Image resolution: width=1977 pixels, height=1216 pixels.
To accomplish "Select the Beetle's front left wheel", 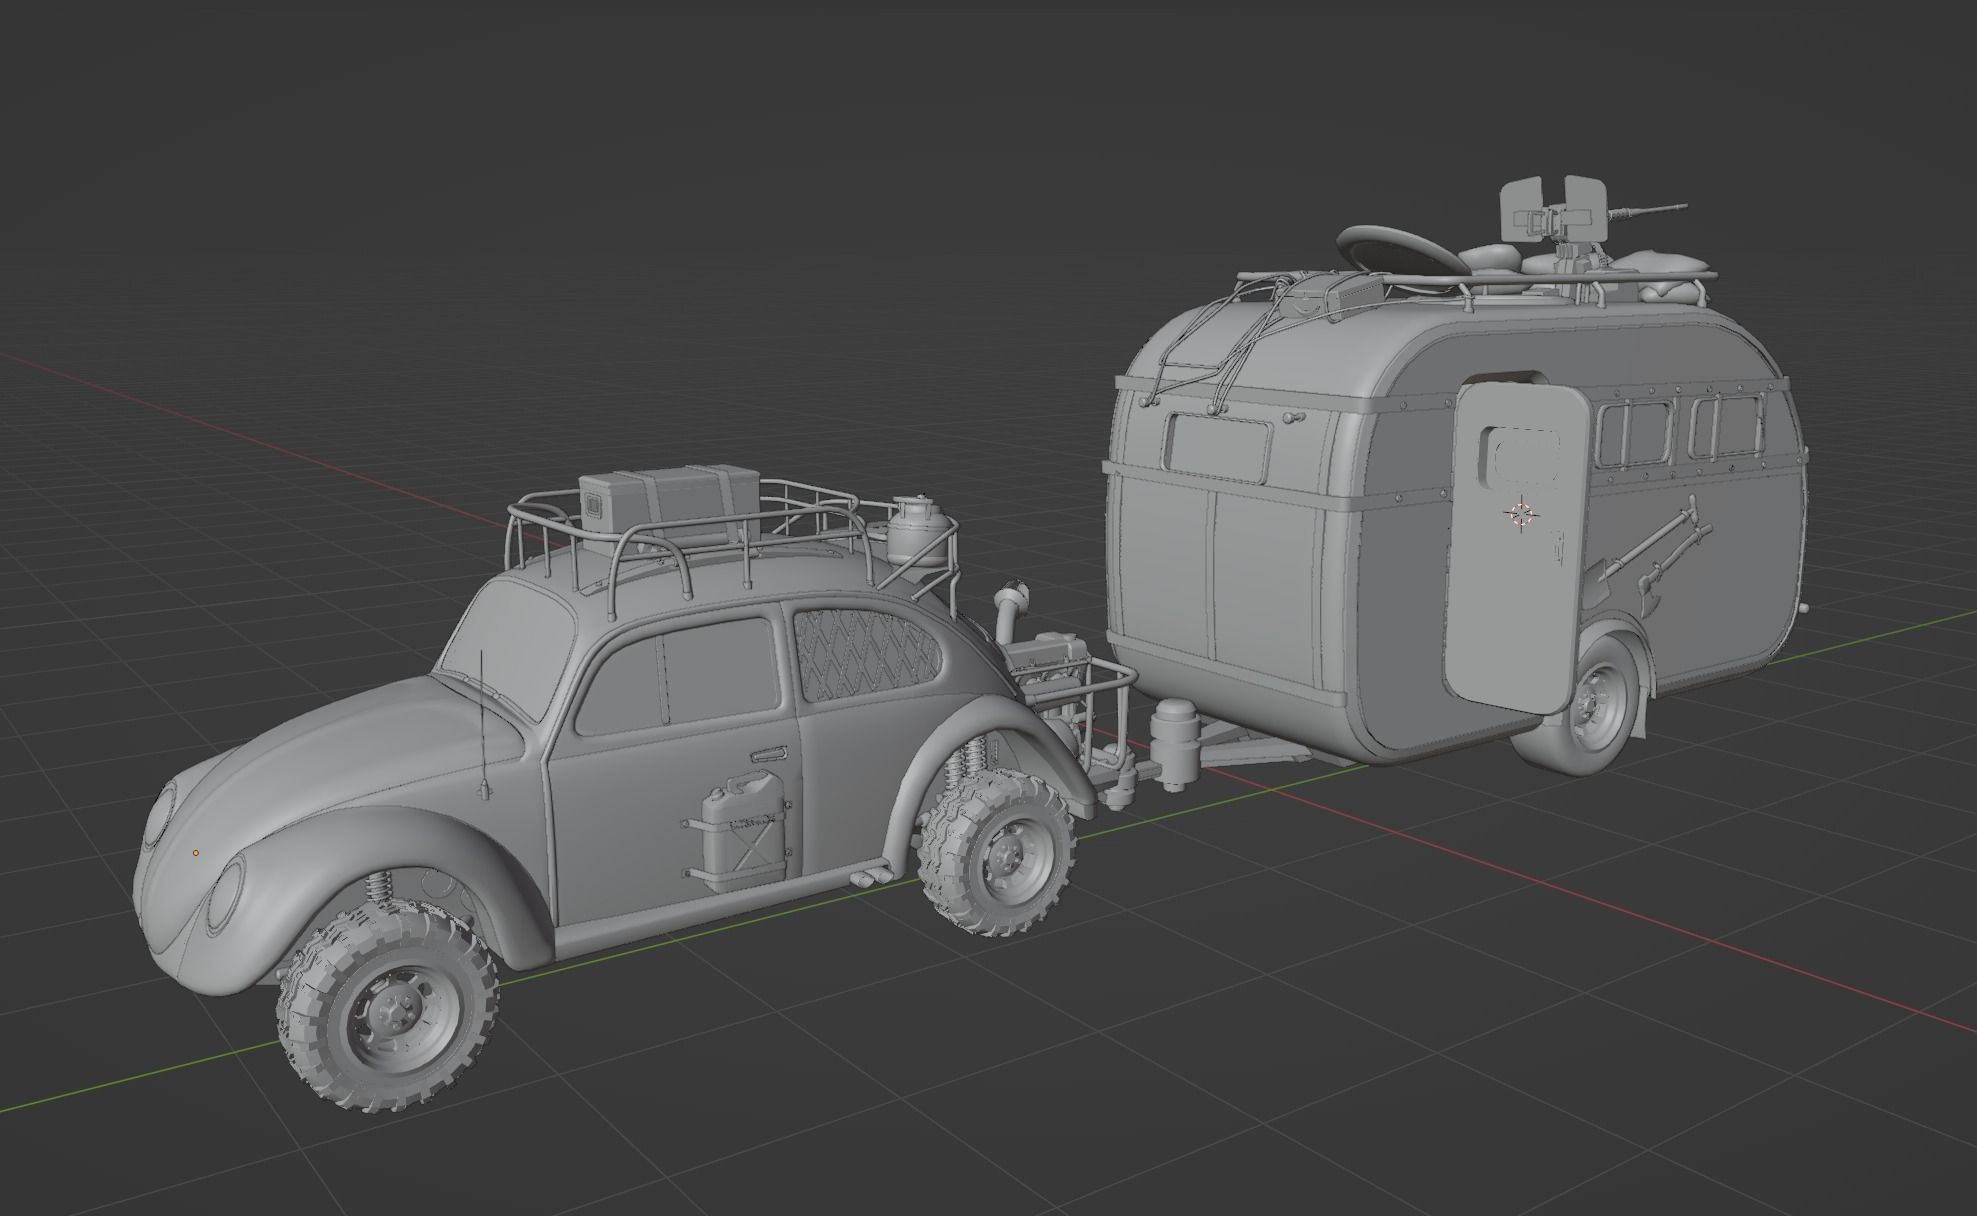I will point(387,1007).
